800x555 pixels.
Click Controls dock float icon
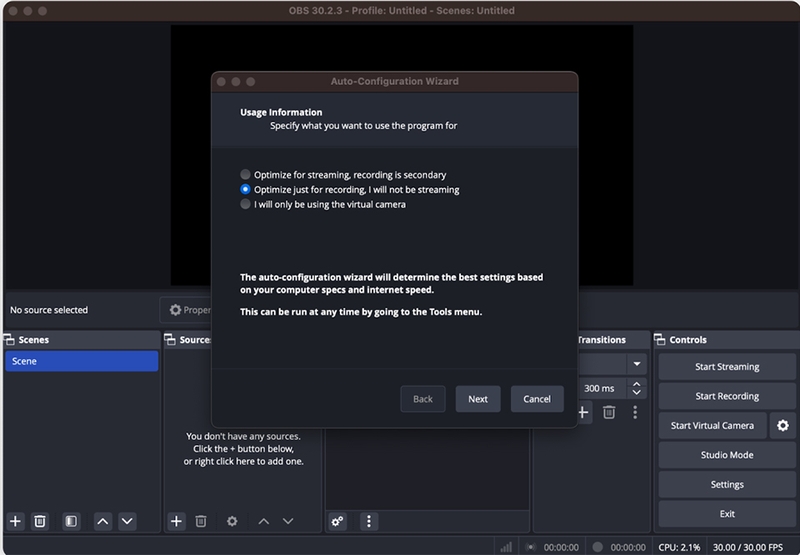click(x=660, y=340)
